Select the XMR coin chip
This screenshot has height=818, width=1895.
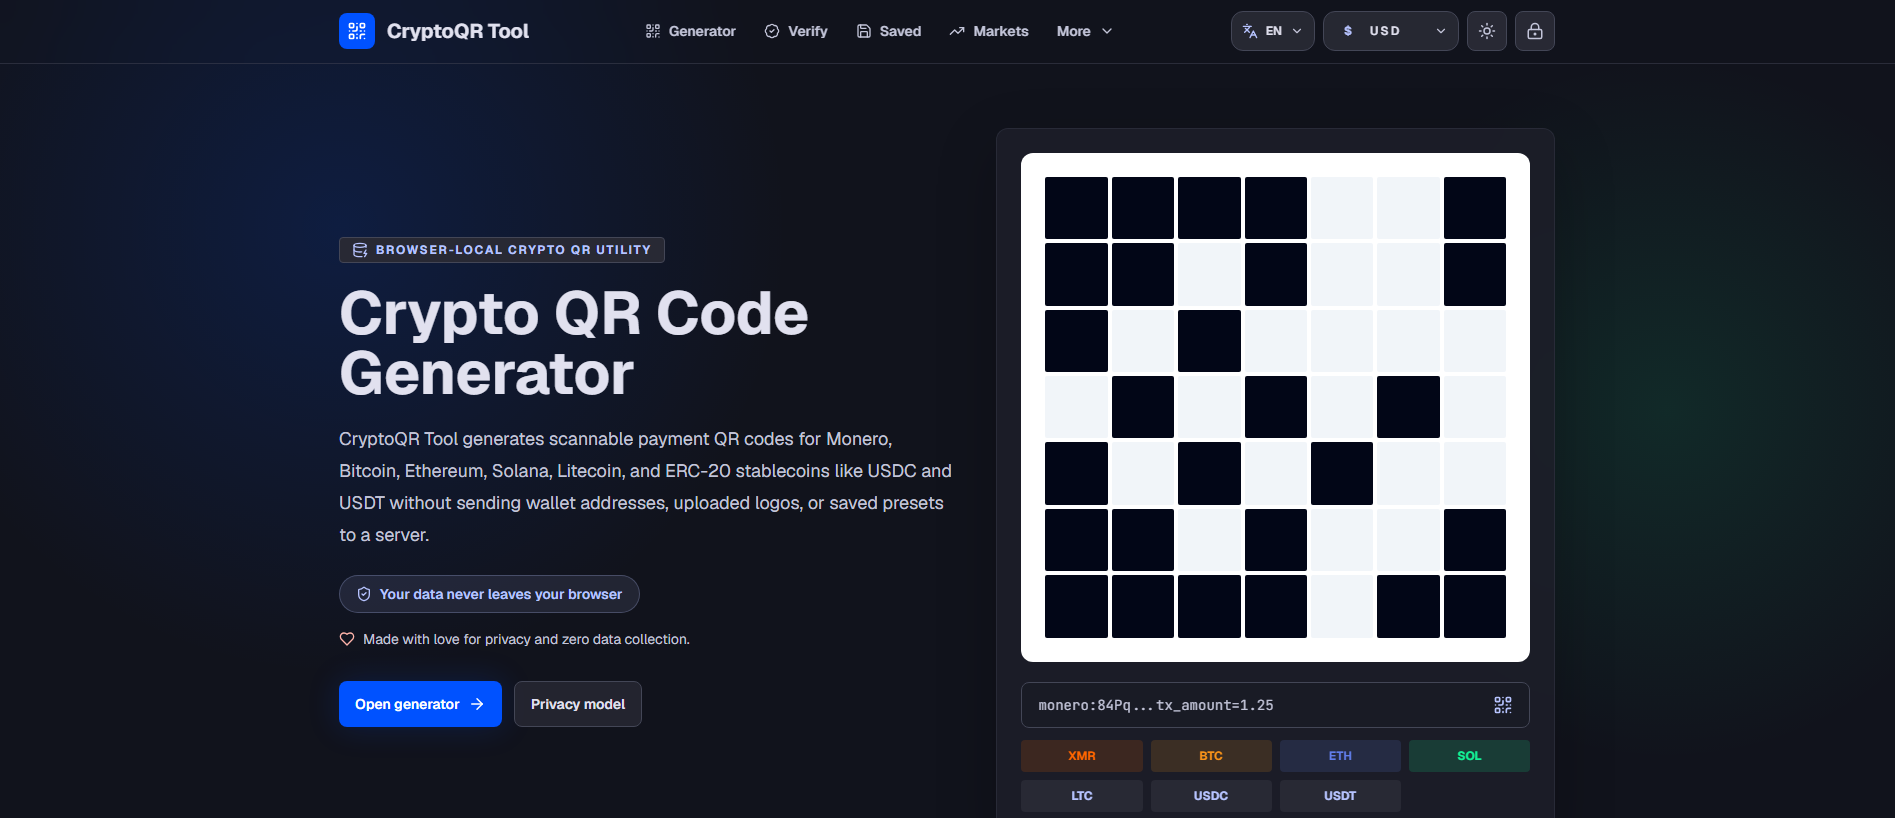1082,756
